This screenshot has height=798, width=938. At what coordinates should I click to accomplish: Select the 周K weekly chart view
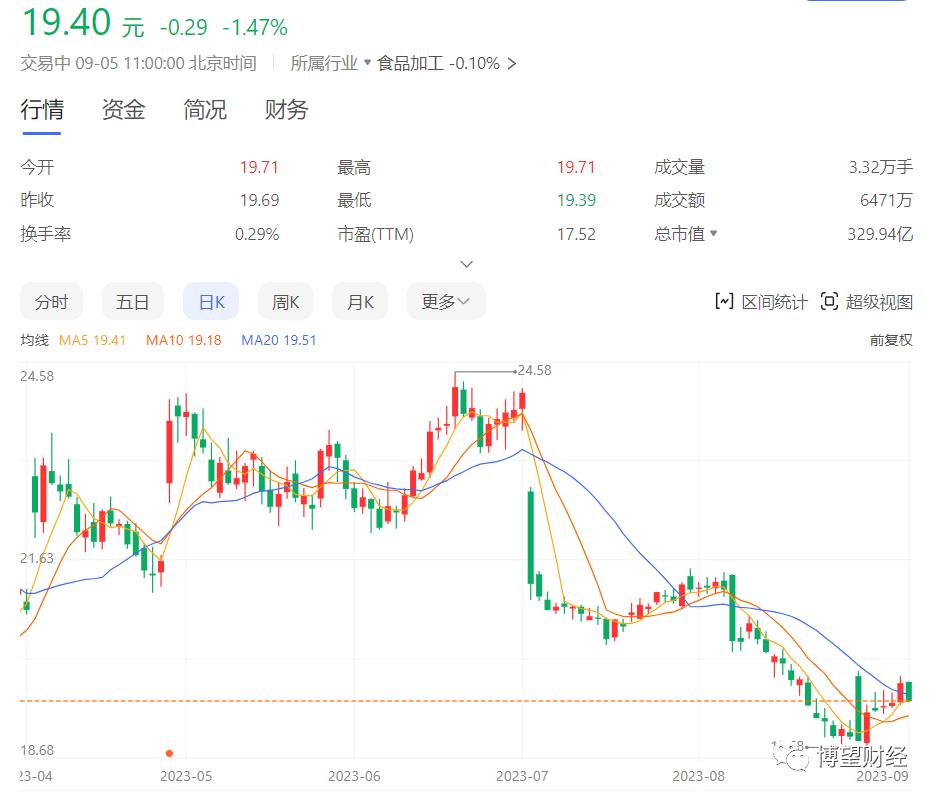(x=285, y=301)
